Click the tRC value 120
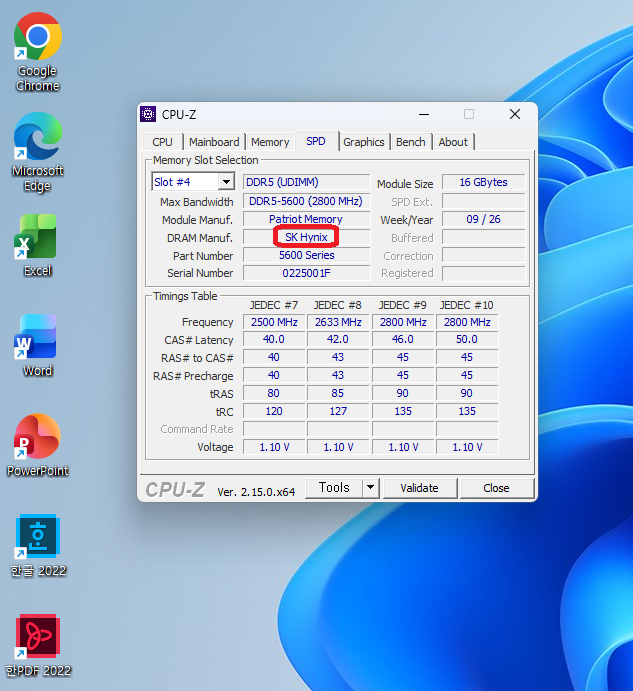 274,411
